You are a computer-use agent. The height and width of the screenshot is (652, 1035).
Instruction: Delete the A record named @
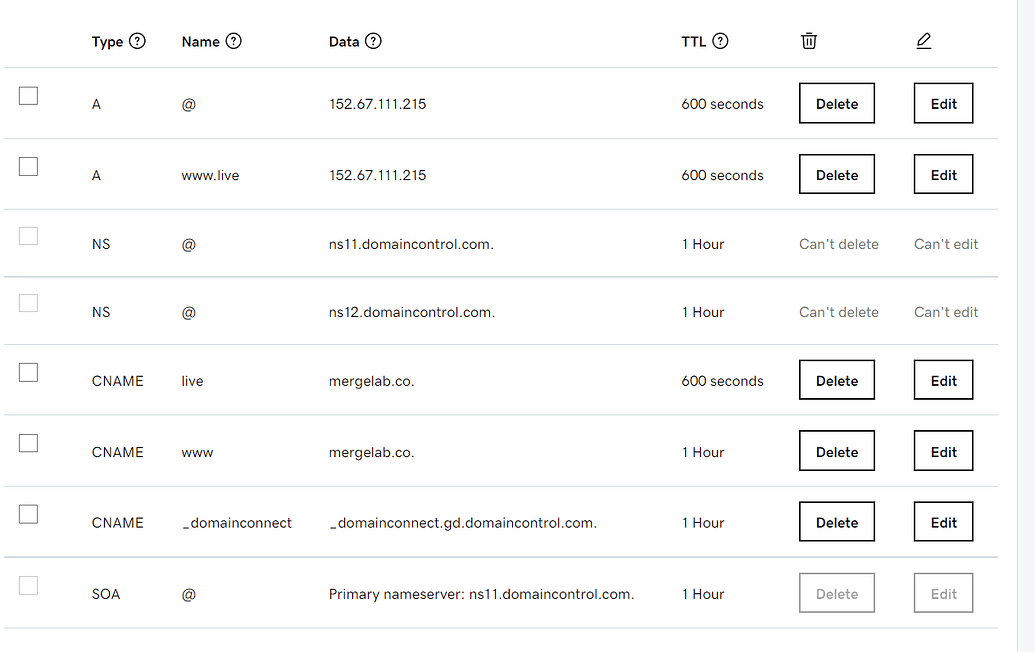tap(837, 104)
